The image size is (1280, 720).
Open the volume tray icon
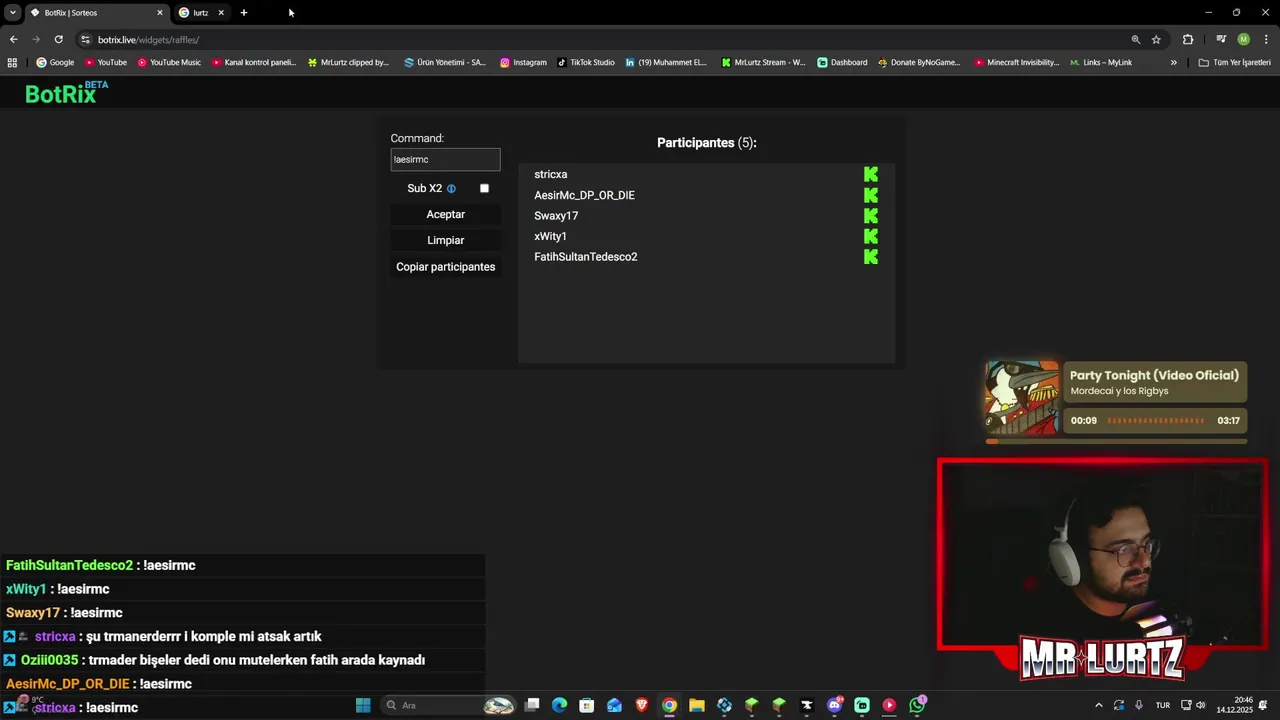coord(1201,705)
